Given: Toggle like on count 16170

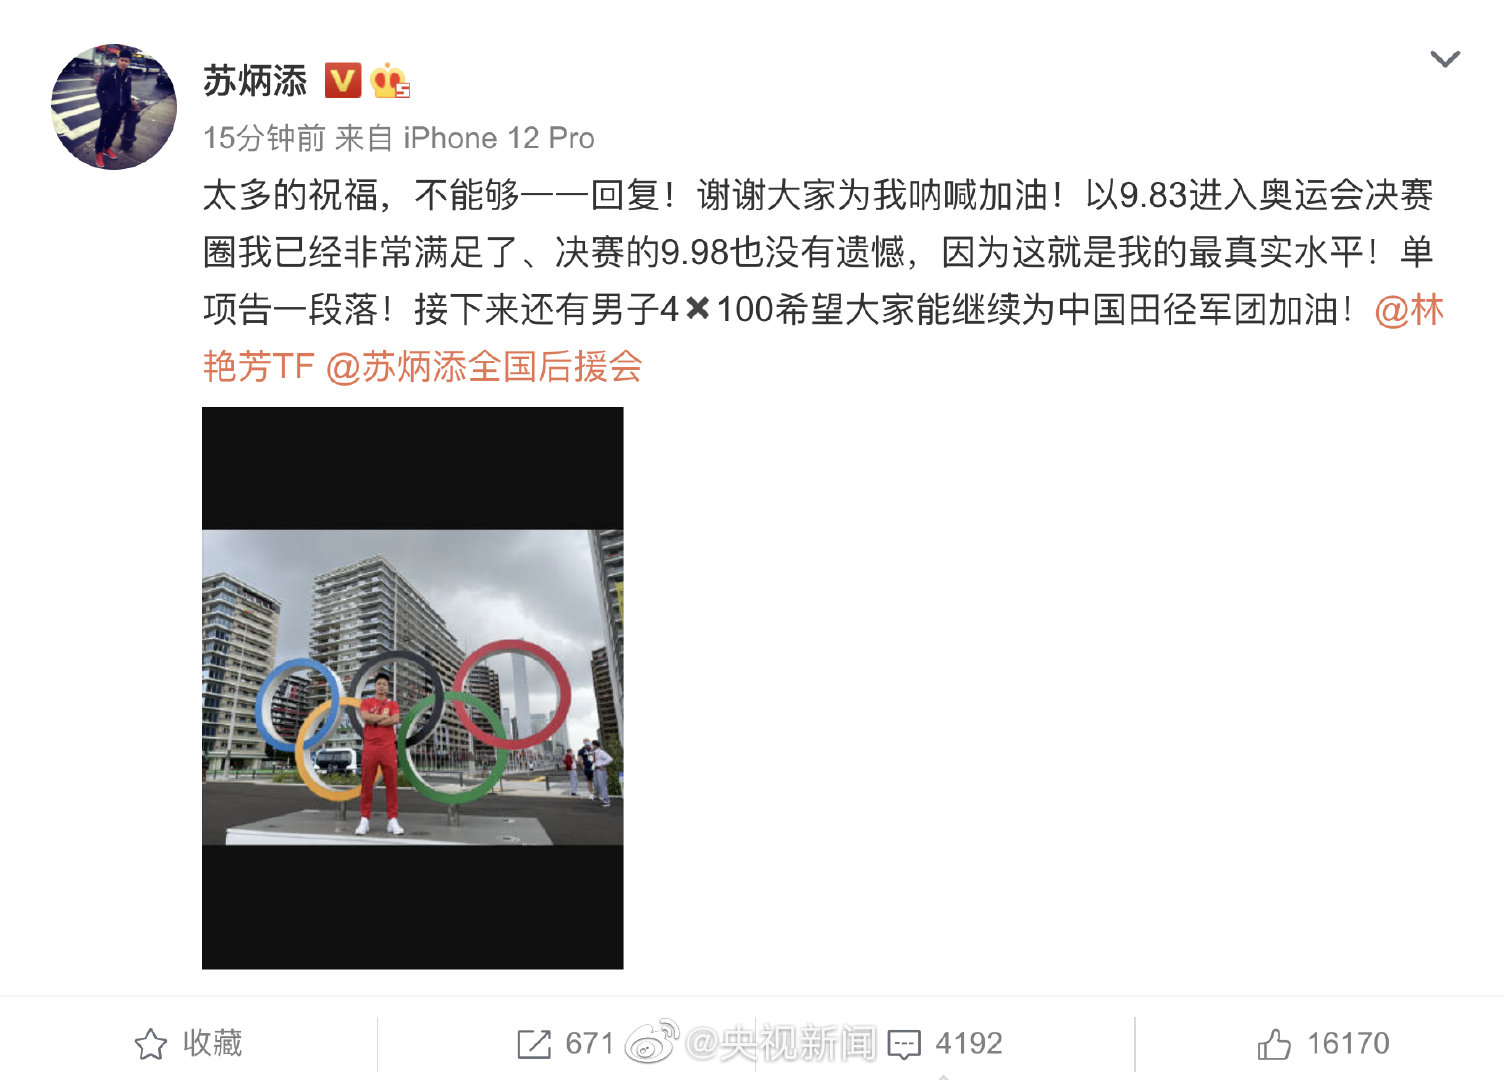Looking at the screenshot, I should click(x=1348, y=1043).
